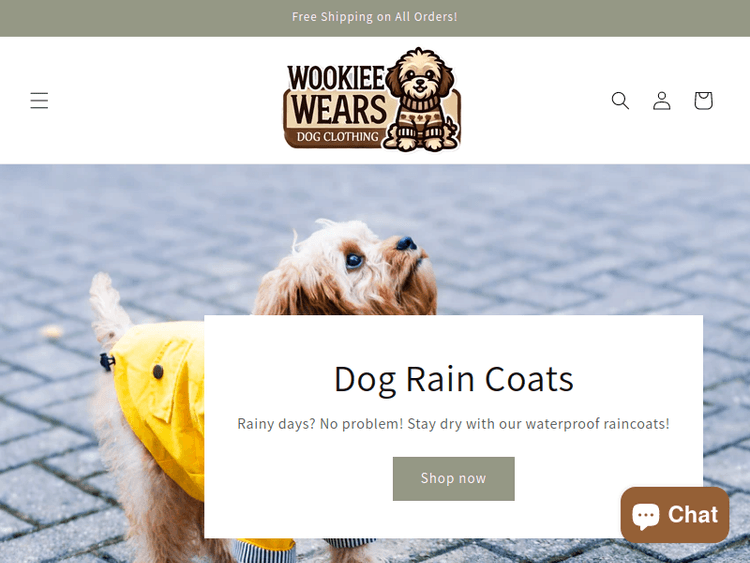
Task: Click the WEARS word in the logo
Action: click(339, 110)
